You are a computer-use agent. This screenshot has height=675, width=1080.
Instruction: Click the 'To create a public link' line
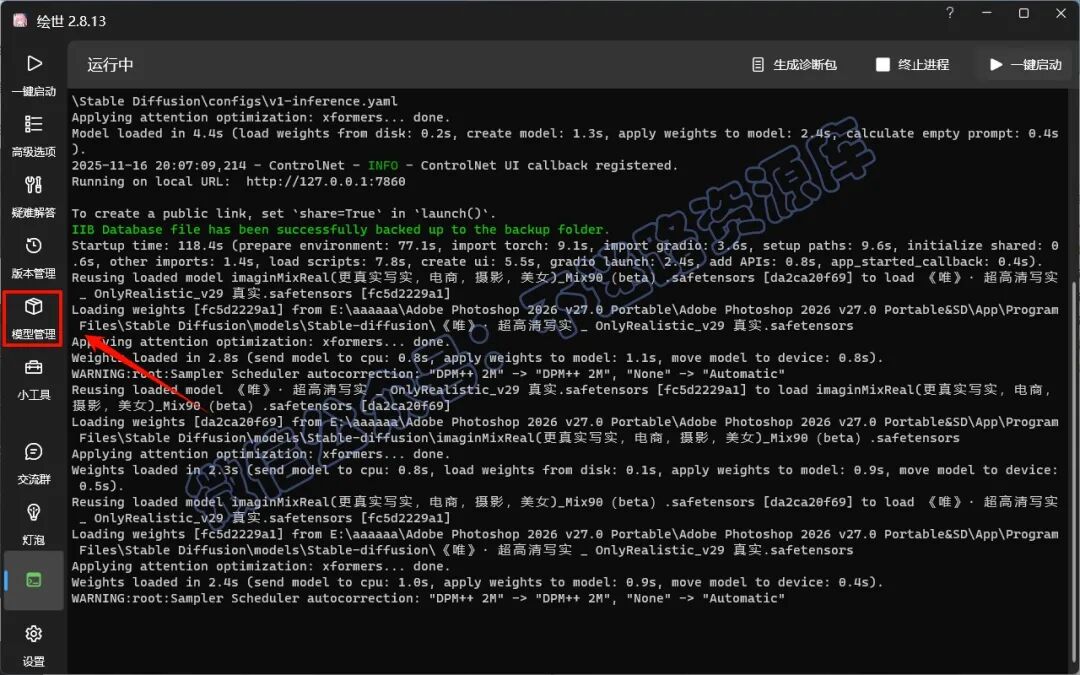(x=284, y=214)
